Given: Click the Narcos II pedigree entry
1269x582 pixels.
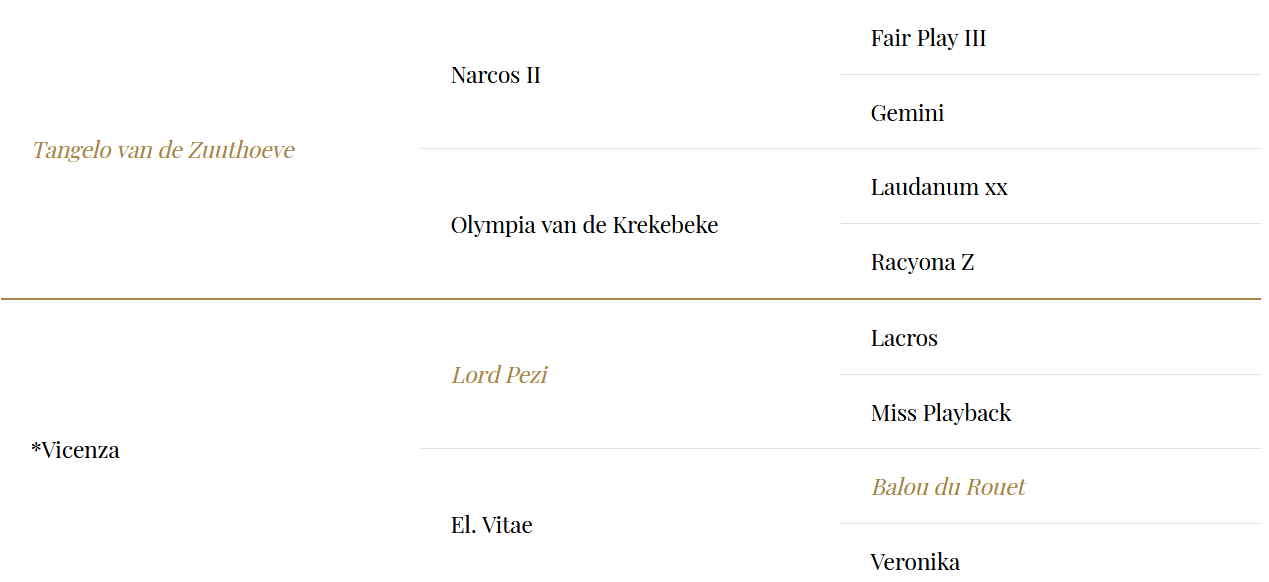Looking at the screenshot, I should 495,75.
